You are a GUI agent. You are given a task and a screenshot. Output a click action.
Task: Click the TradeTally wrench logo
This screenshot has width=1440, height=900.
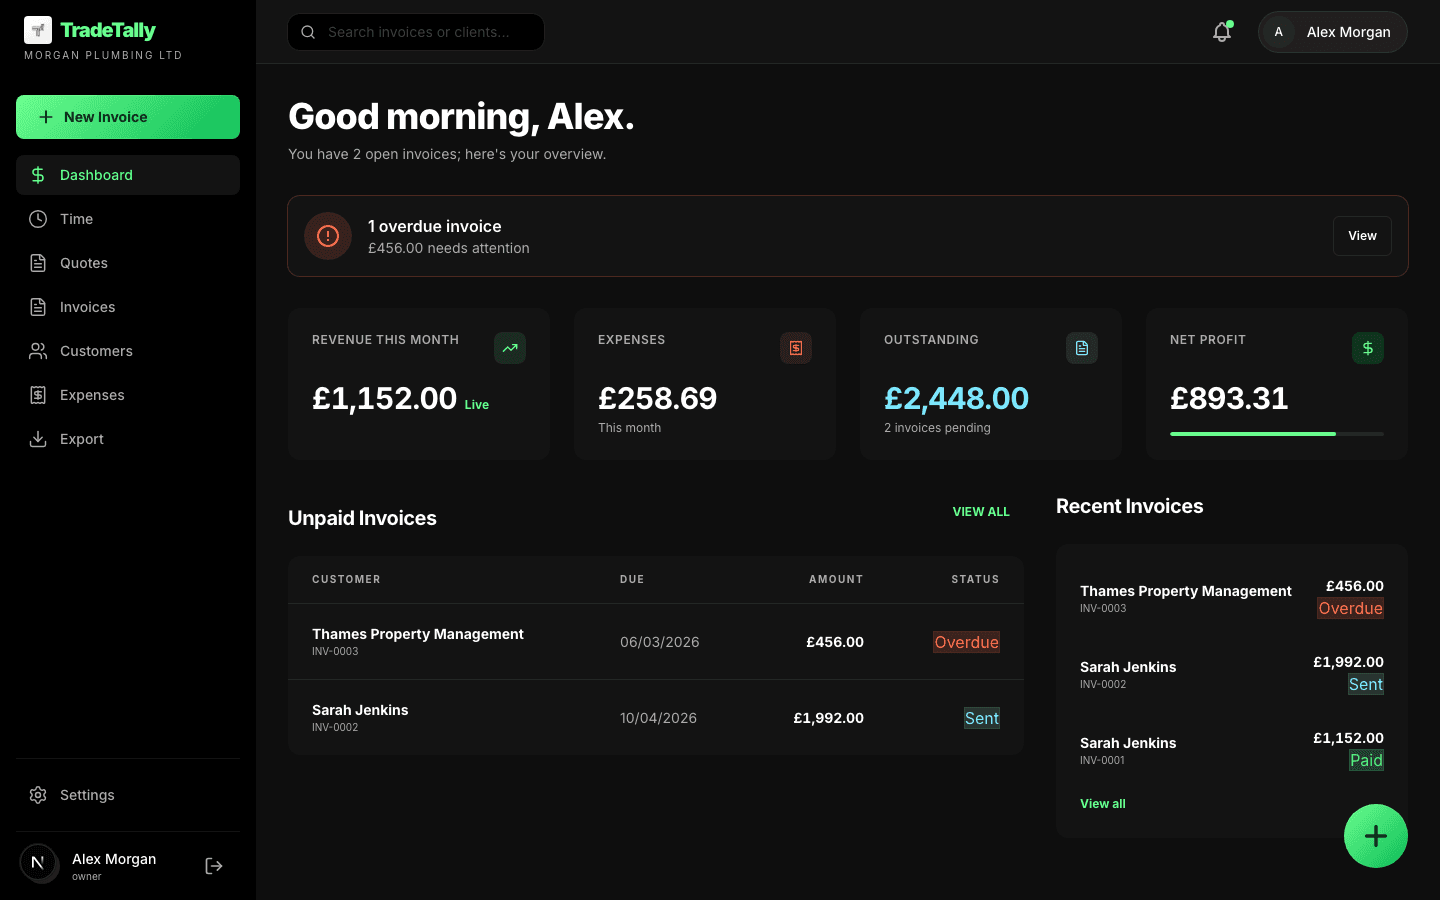[x=37, y=30]
